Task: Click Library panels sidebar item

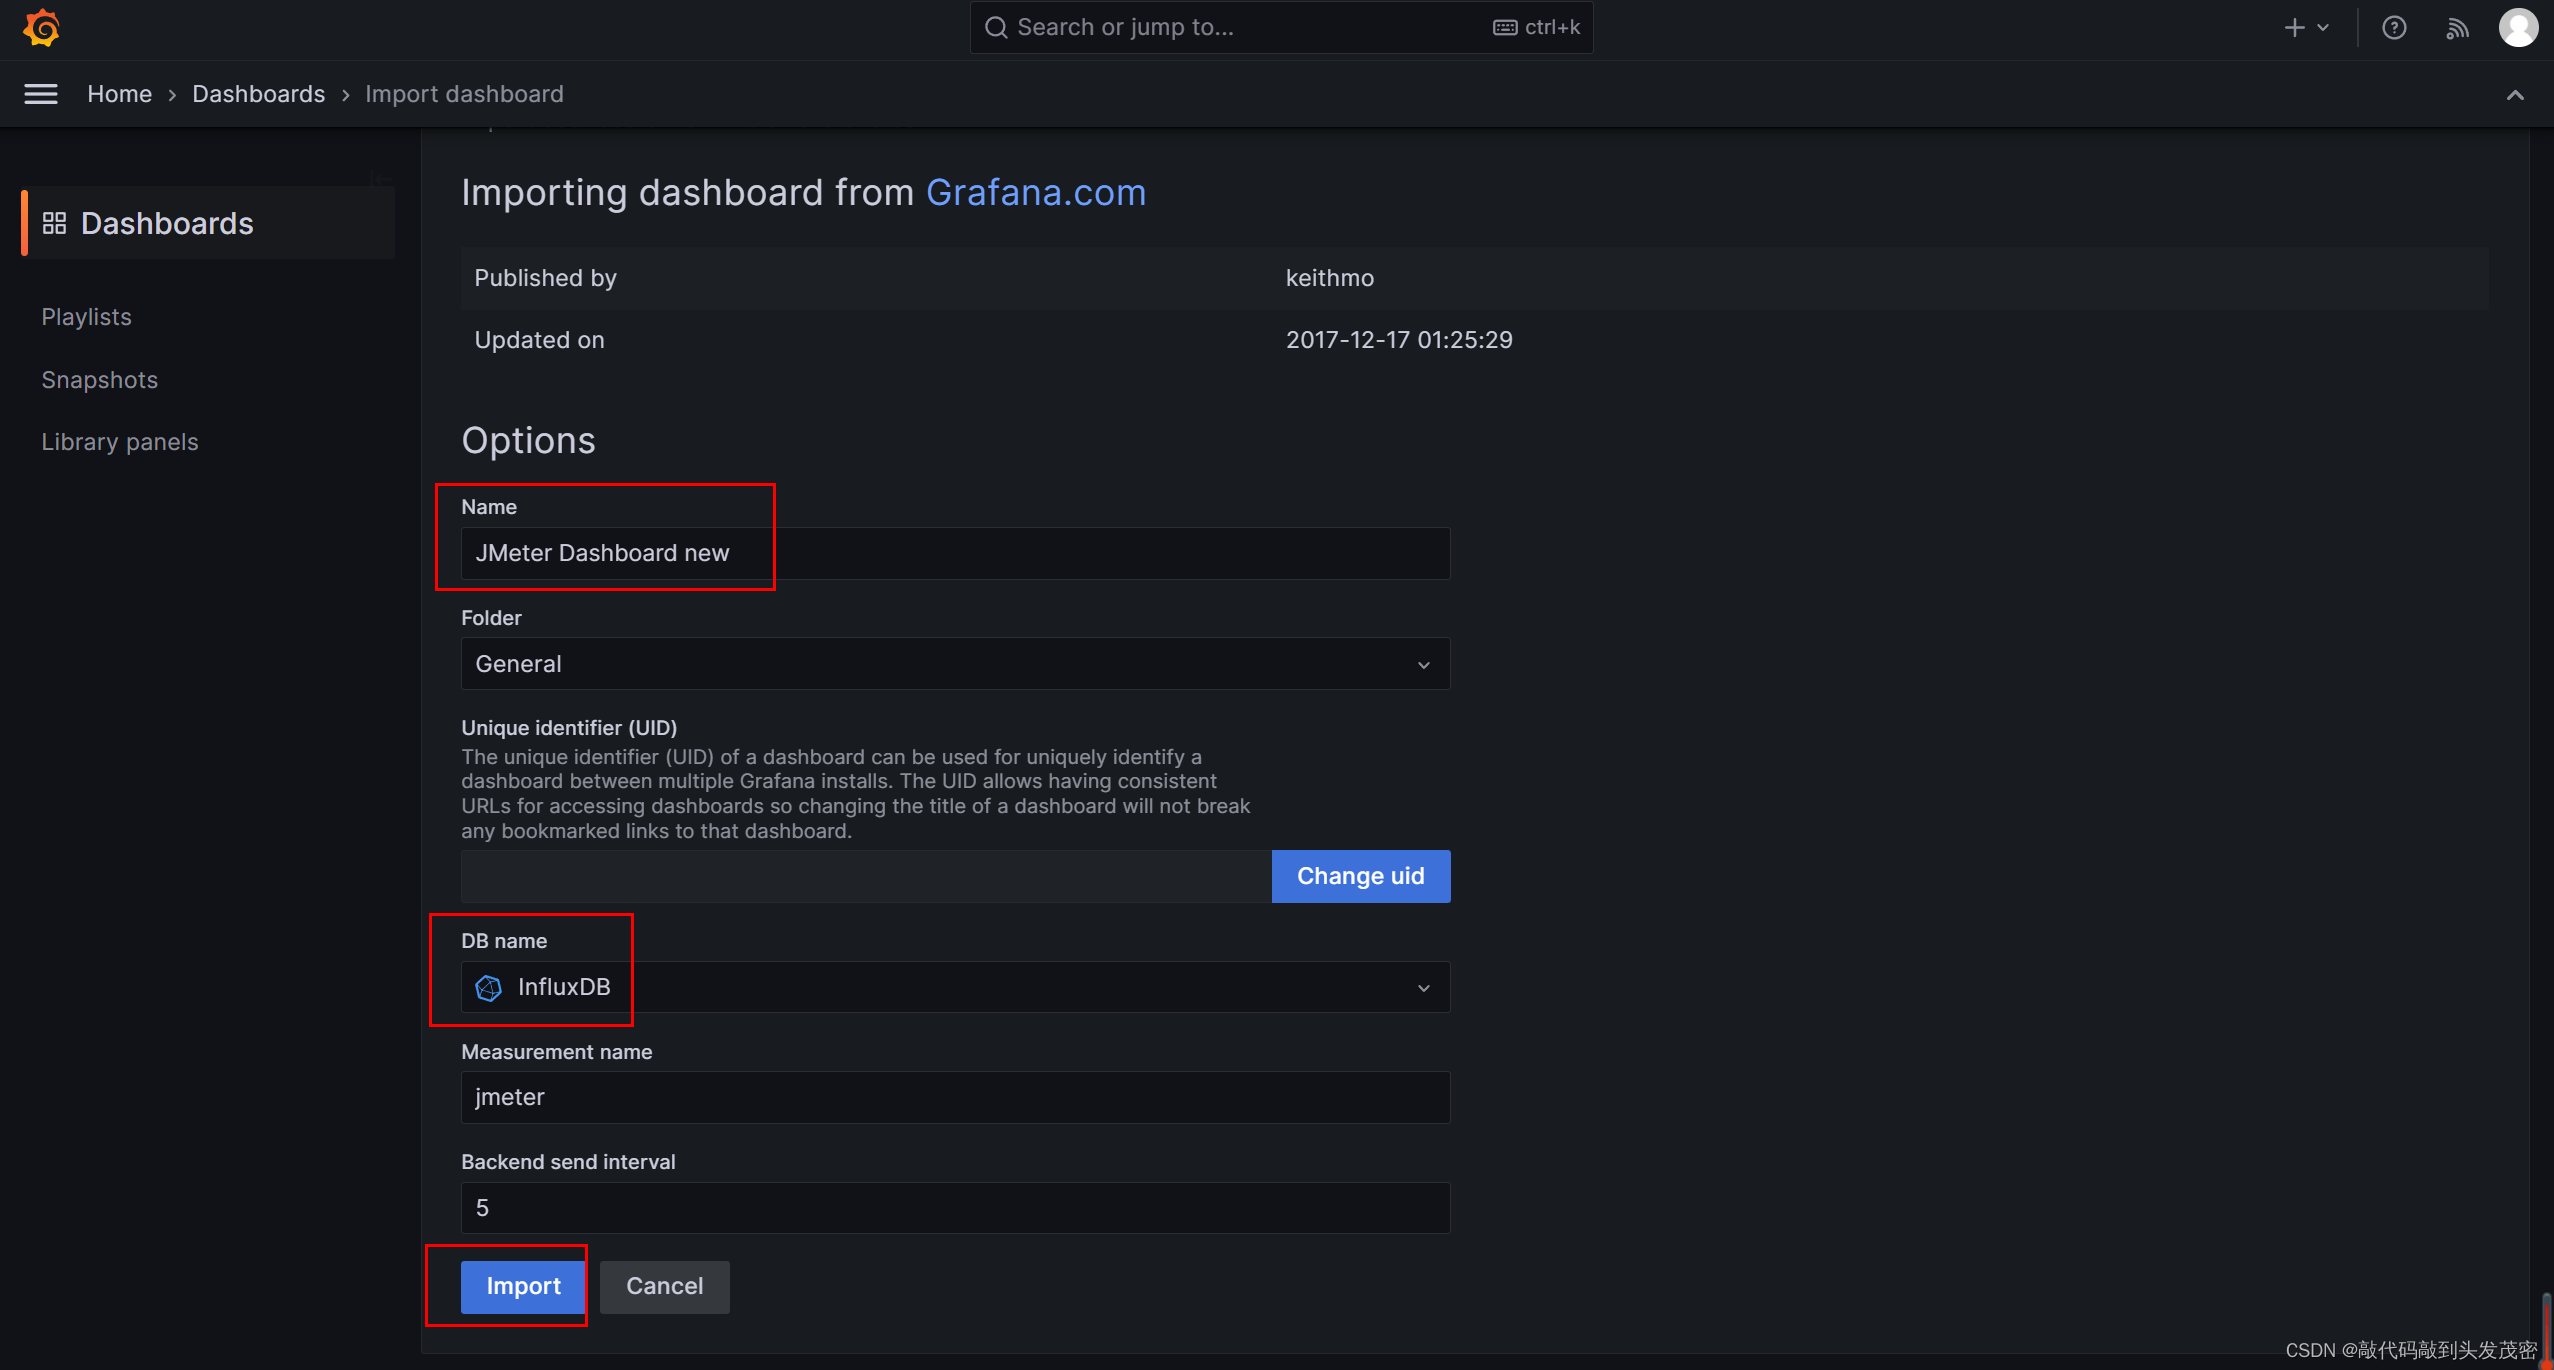Action: point(118,441)
